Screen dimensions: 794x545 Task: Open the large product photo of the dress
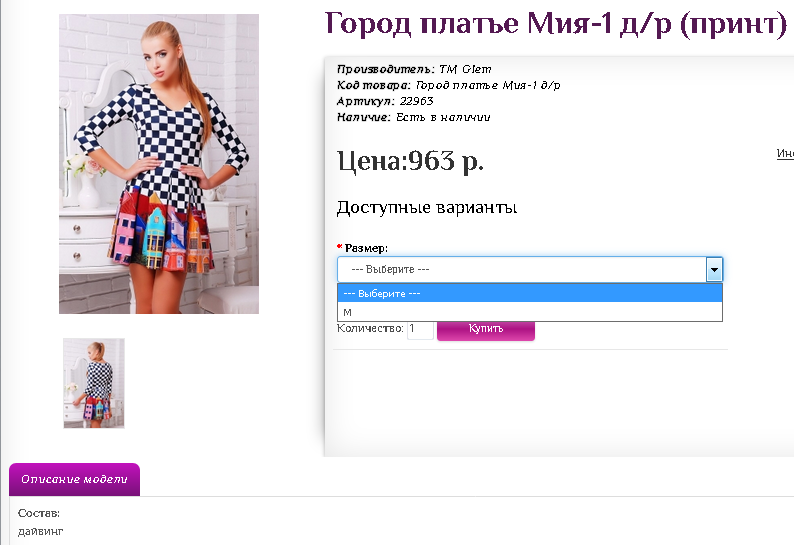[x=159, y=164]
